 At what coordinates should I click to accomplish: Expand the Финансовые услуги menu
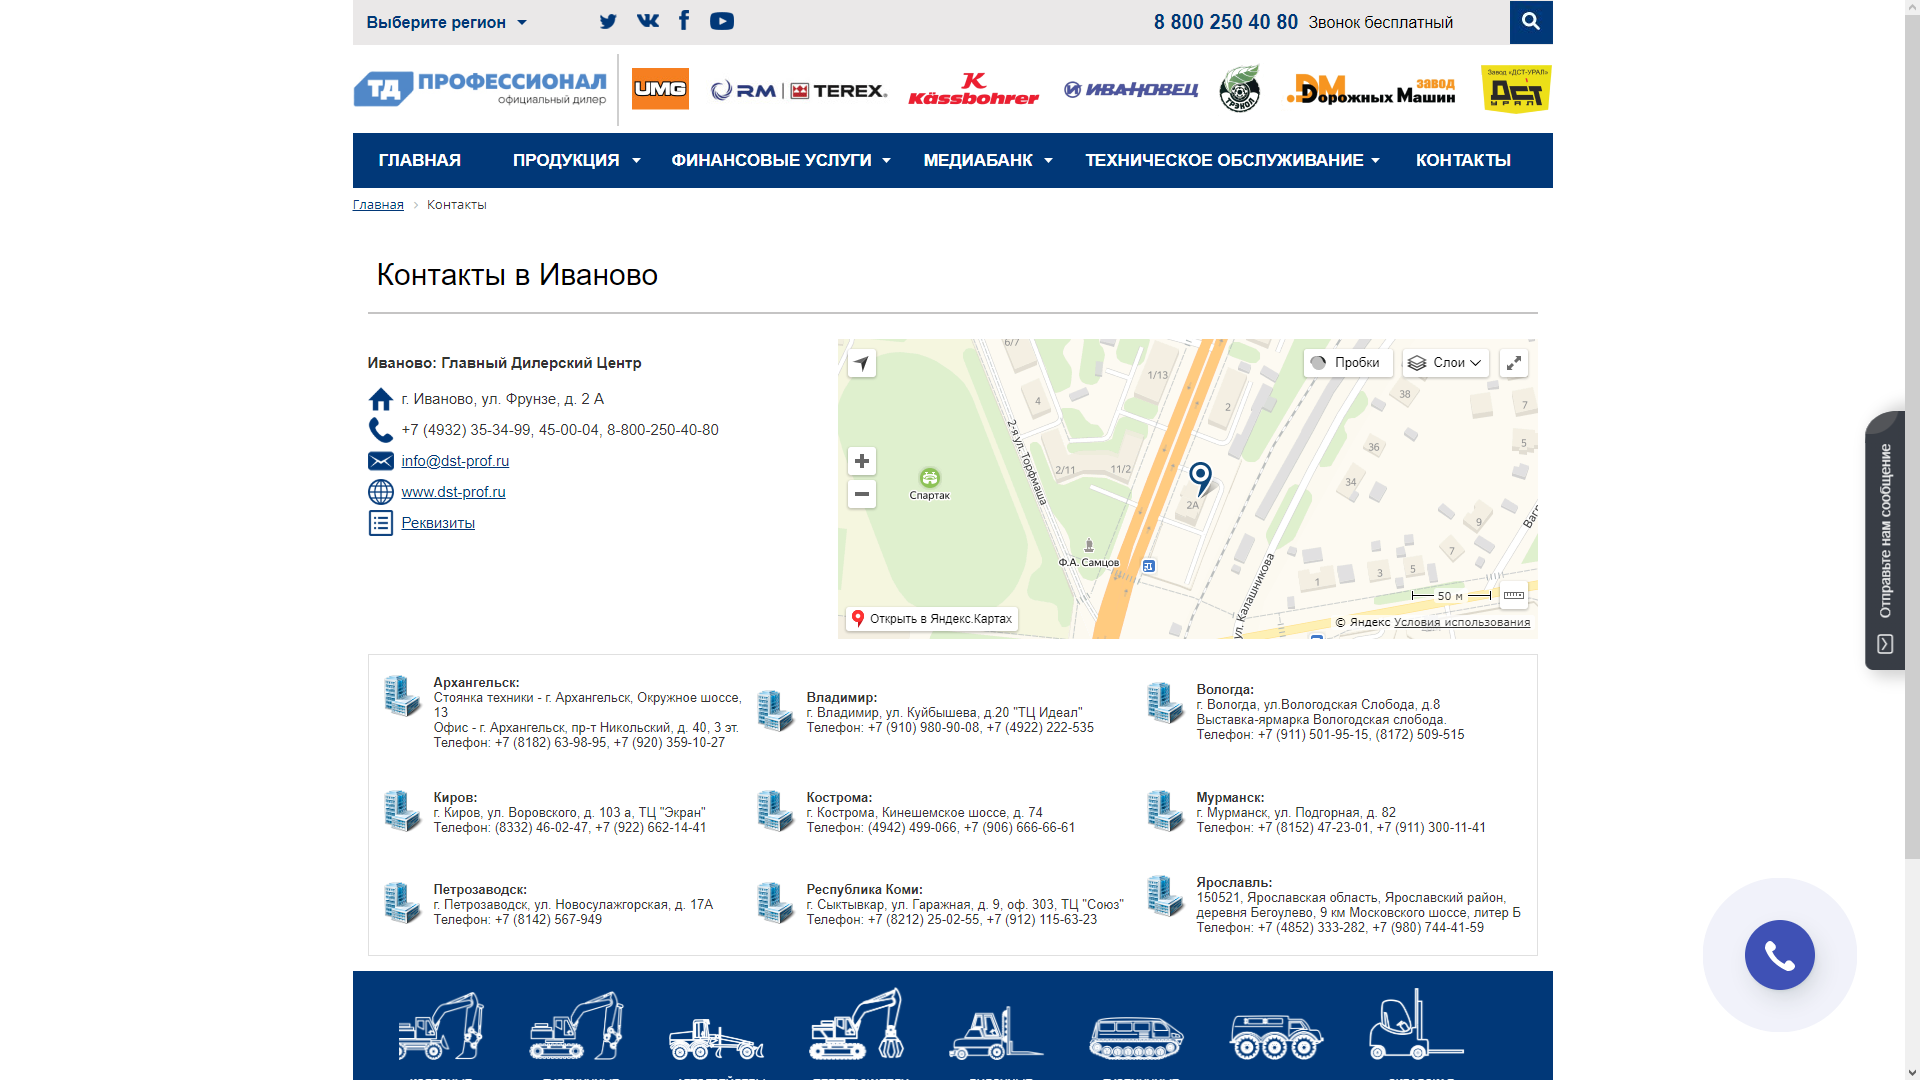pyautogui.click(x=781, y=160)
